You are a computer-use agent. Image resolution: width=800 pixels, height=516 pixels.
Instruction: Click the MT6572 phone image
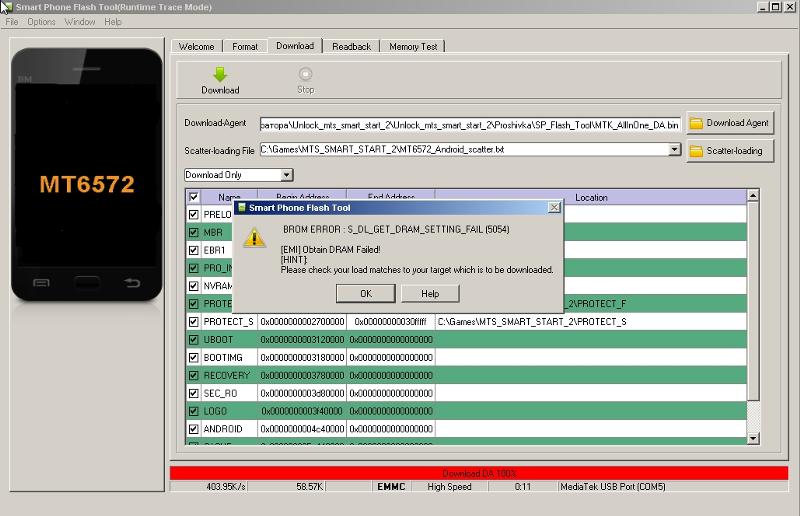coord(87,175)
